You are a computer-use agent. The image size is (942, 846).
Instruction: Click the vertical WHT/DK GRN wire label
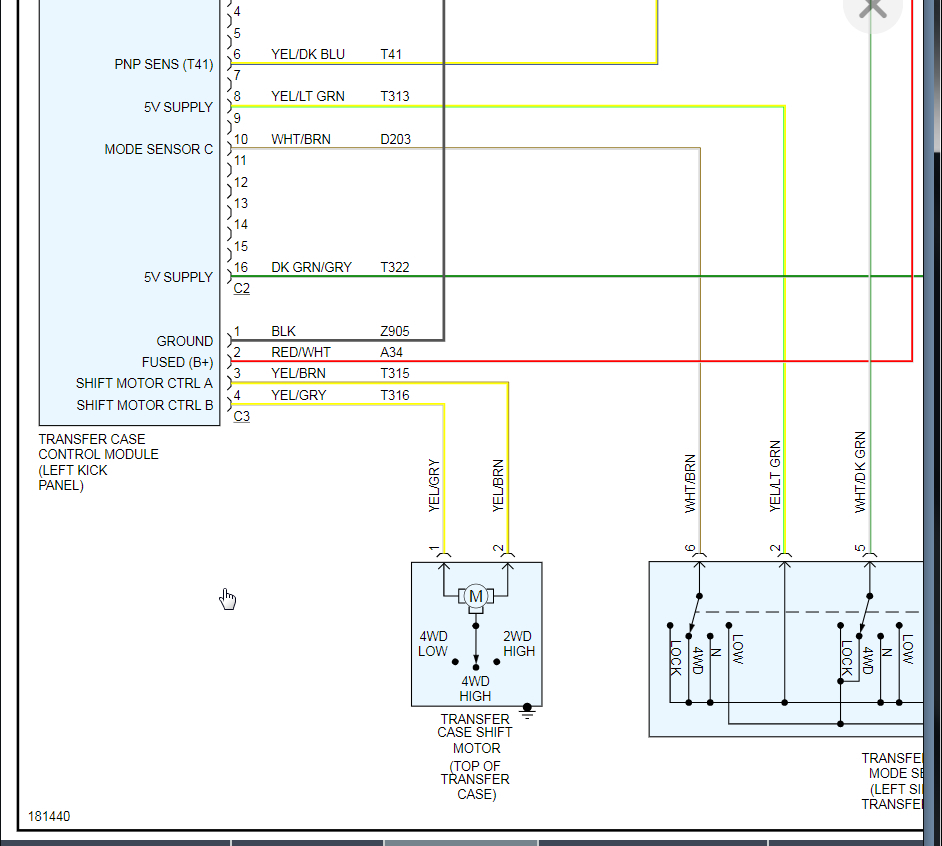[860, 472]
